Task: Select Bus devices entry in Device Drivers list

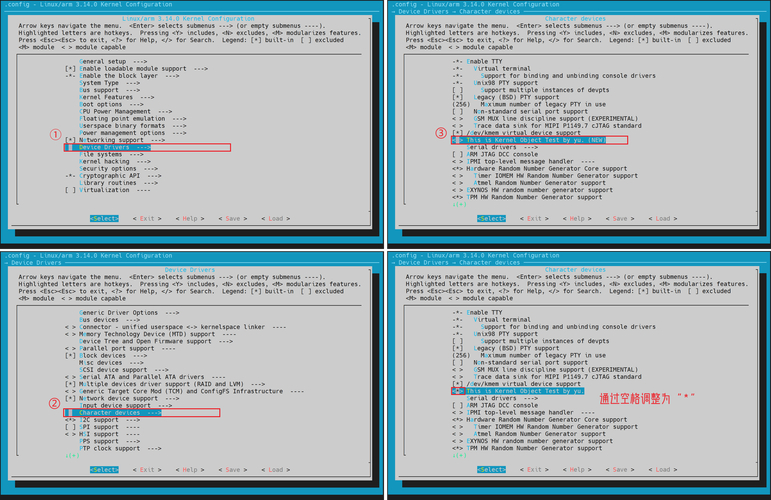Action: click(x=109, y=320)
